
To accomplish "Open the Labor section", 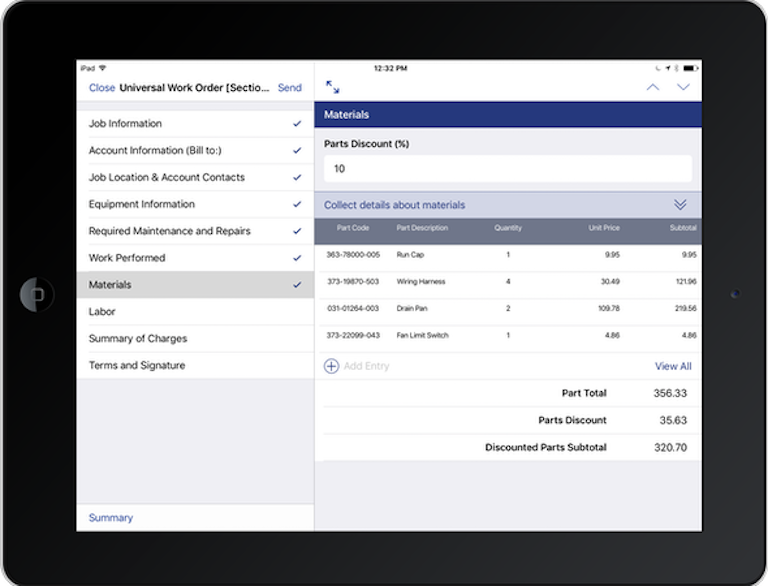I will [102, 312].
